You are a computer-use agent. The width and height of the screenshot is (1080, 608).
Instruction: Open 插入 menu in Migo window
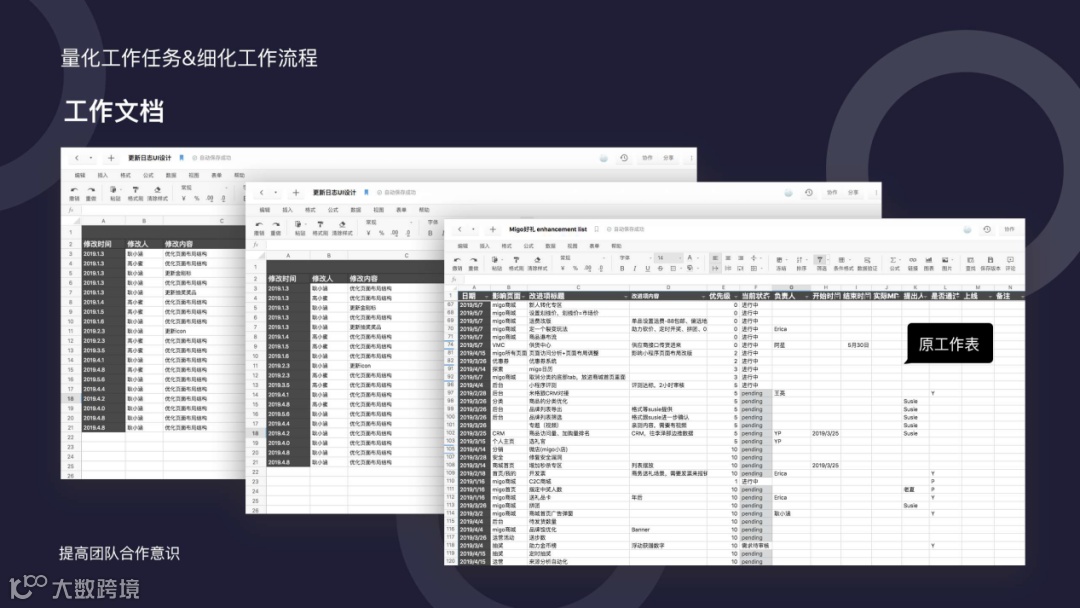coord(485,246)
